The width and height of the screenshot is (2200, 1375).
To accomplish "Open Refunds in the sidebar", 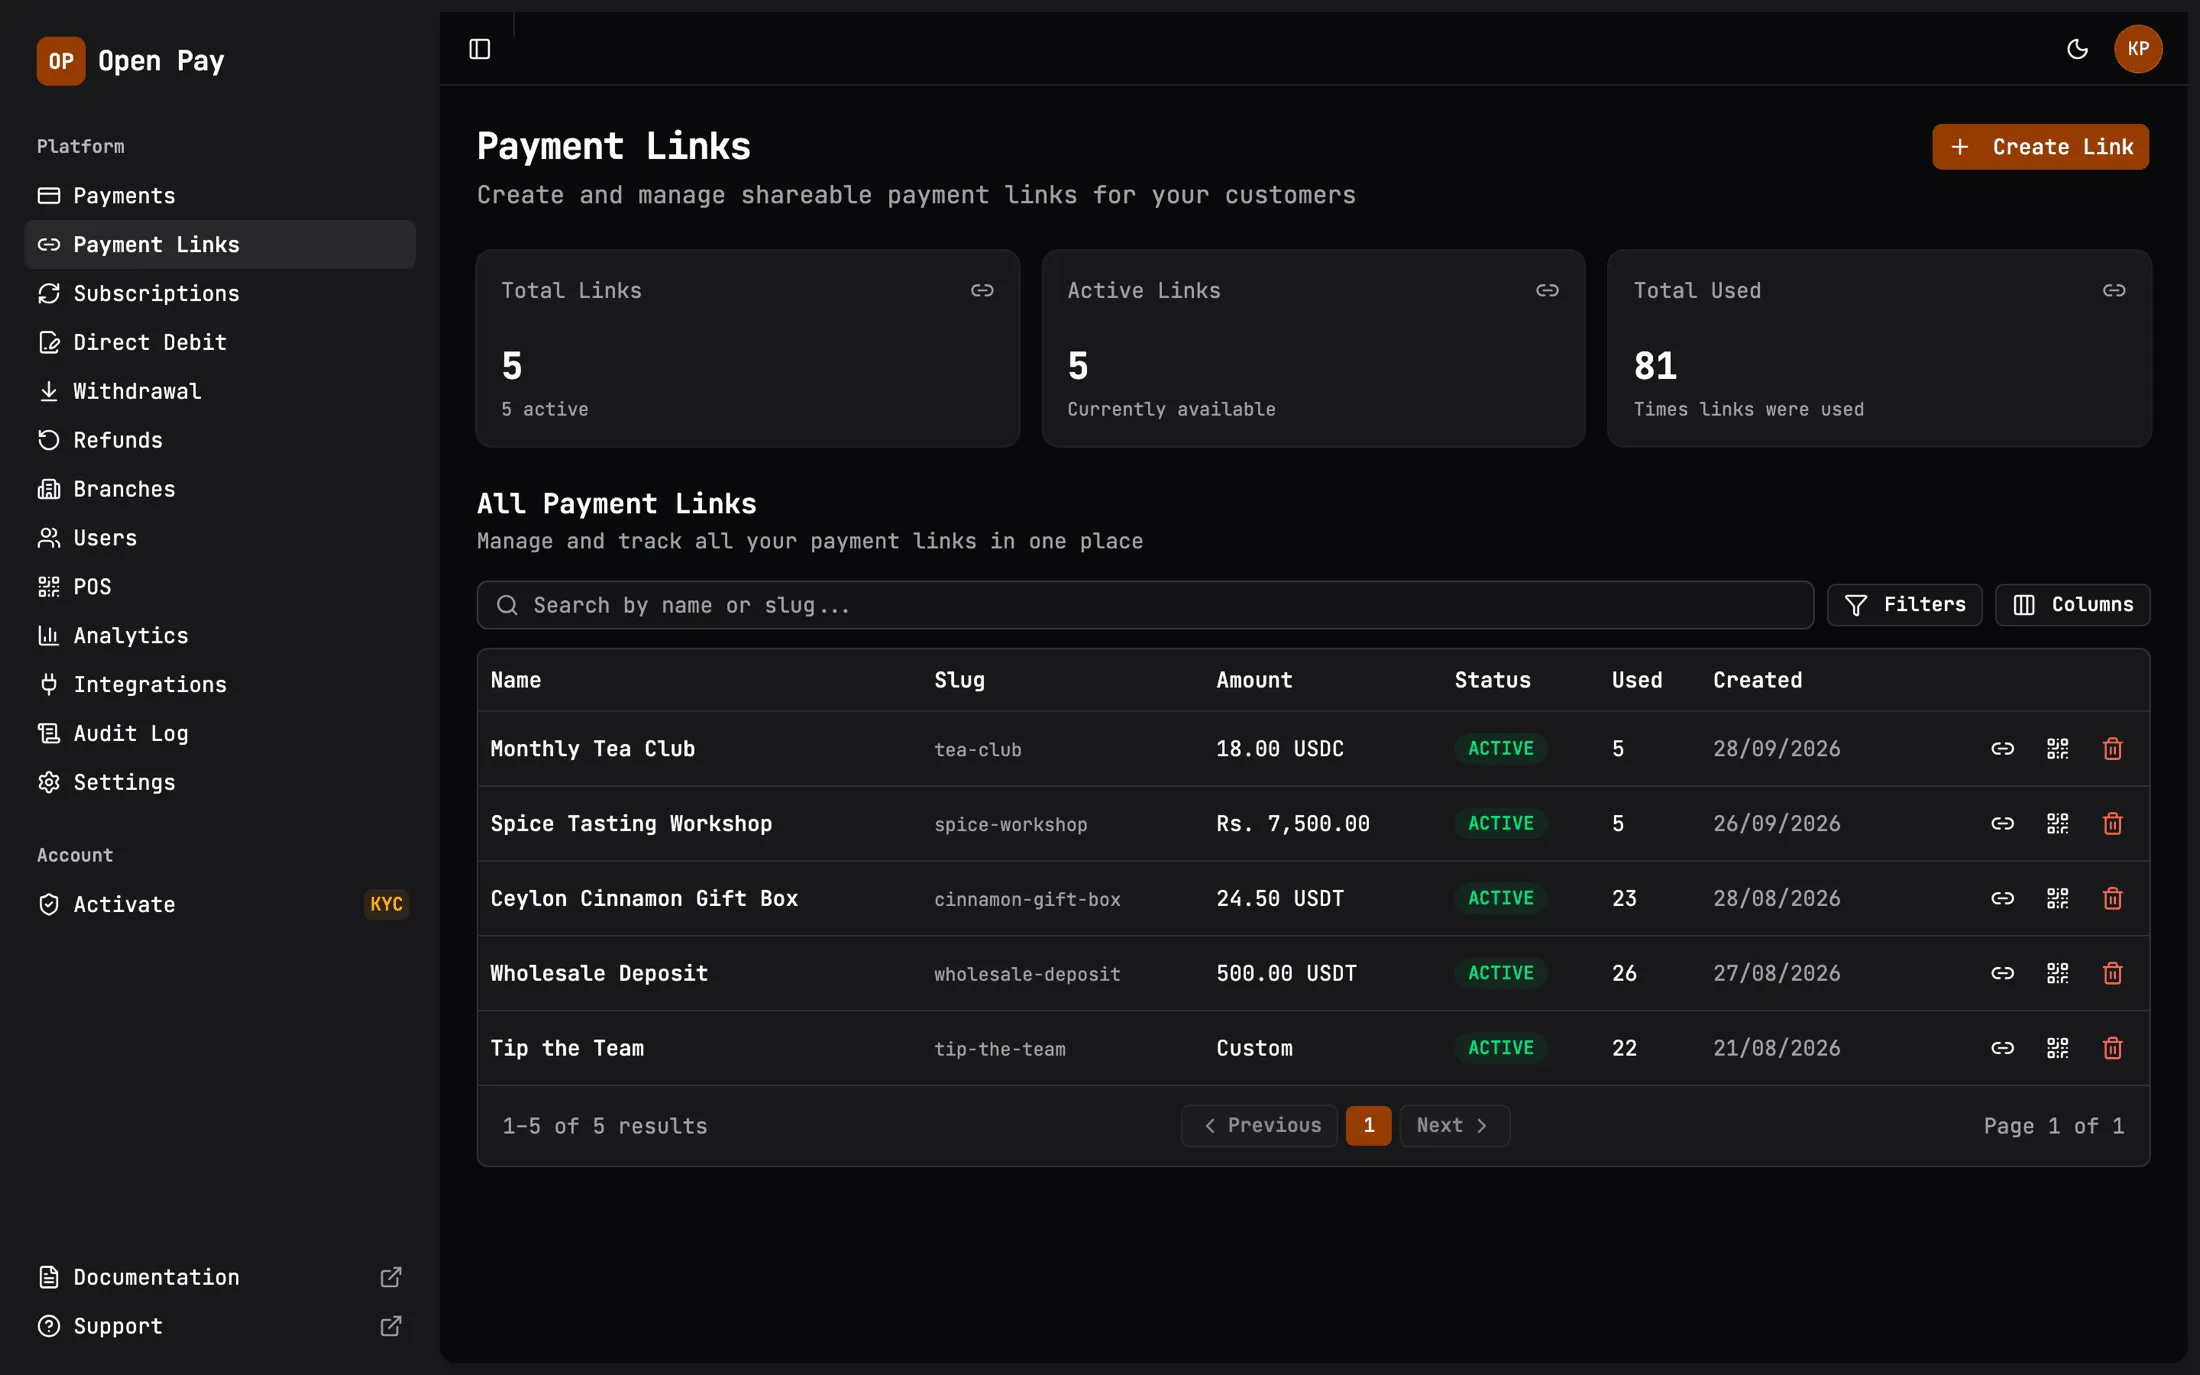I will pyautogui.click(x=220, y=440).
